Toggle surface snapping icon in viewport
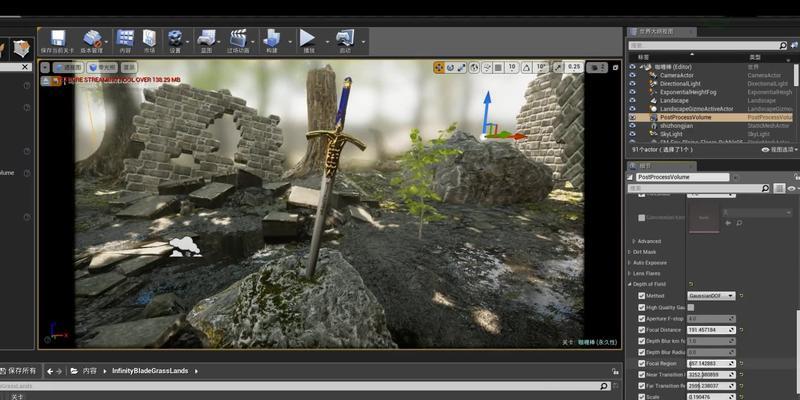The image size is (800, 400). click(x=487, y=67)
